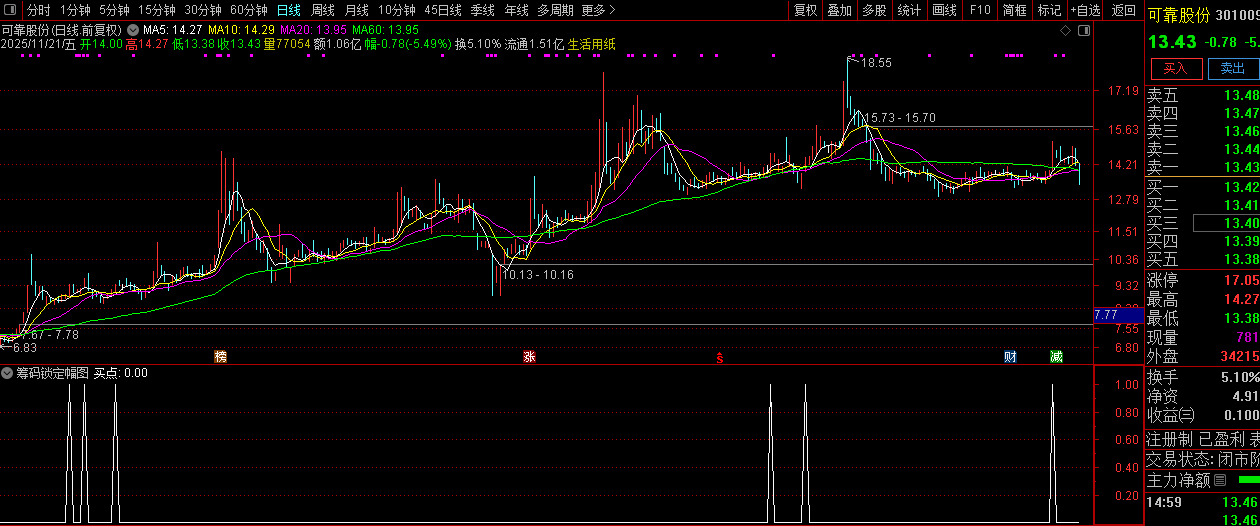Screen dimensions: 1260x526
Task: Click the red icon at top-left corner
Action: [x=11, y=9]
